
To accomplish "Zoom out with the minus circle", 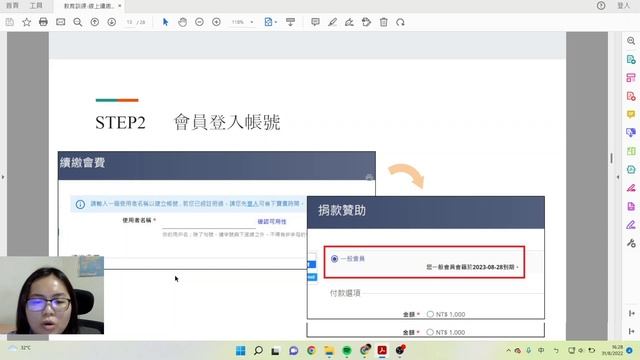I will tap(199, 22).
